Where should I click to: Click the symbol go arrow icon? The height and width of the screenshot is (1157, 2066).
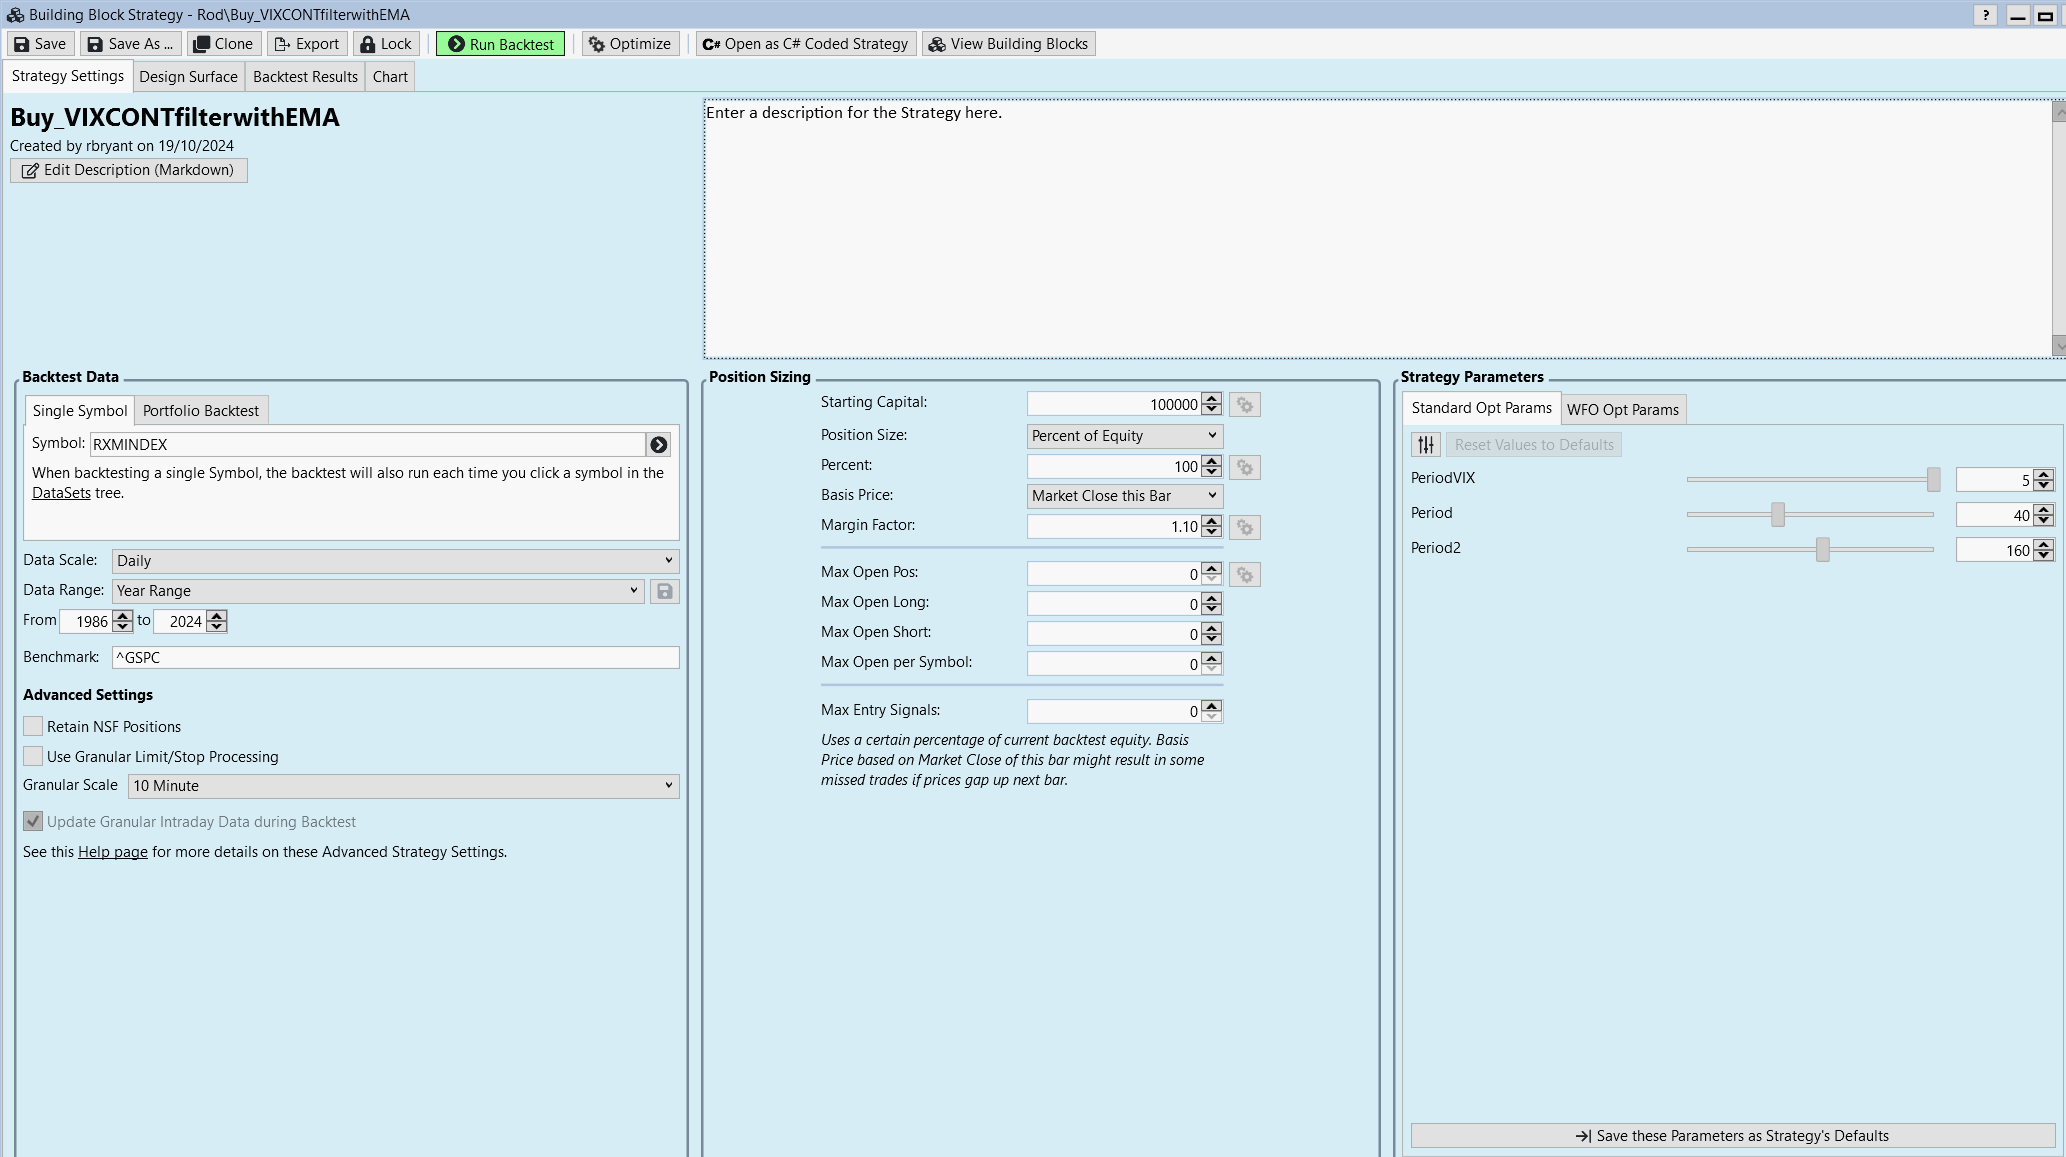[658, 445]
